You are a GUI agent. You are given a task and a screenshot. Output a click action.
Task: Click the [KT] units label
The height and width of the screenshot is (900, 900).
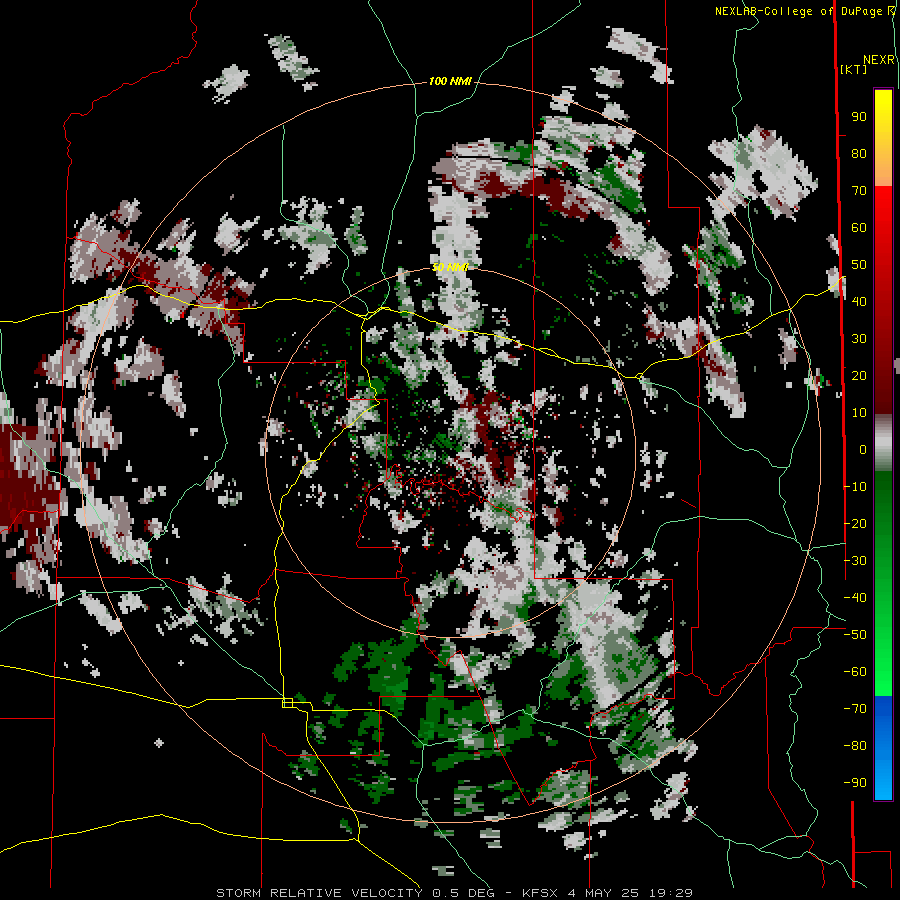[x=853, y=69]
